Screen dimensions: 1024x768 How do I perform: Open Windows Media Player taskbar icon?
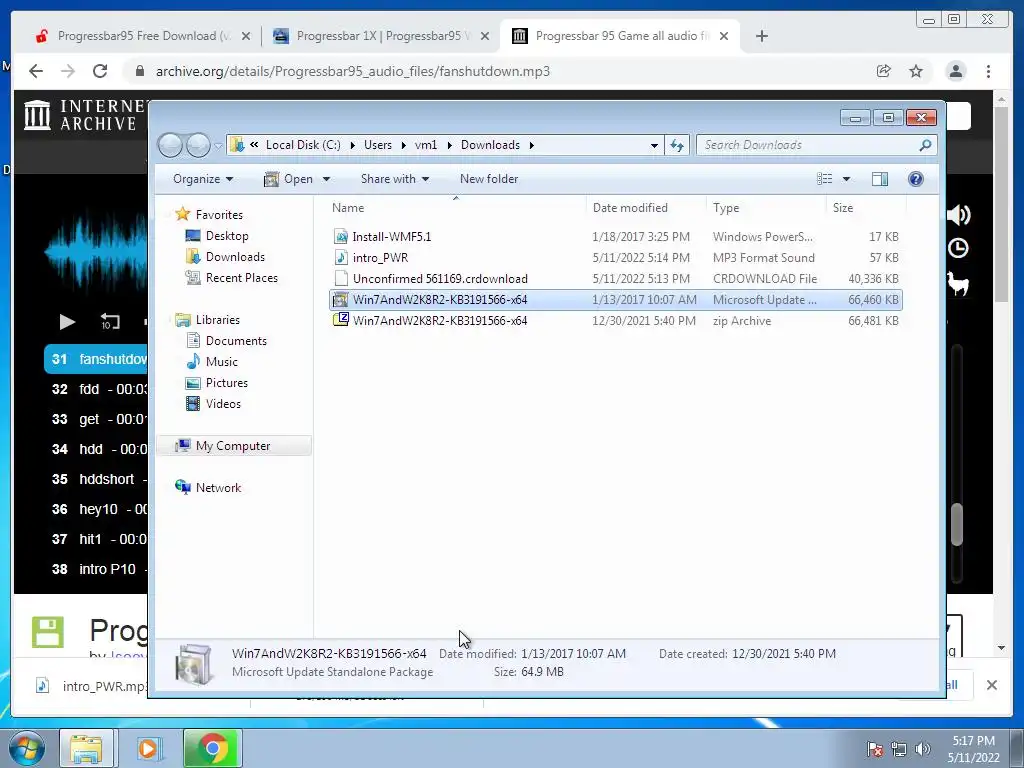[148, 748]
